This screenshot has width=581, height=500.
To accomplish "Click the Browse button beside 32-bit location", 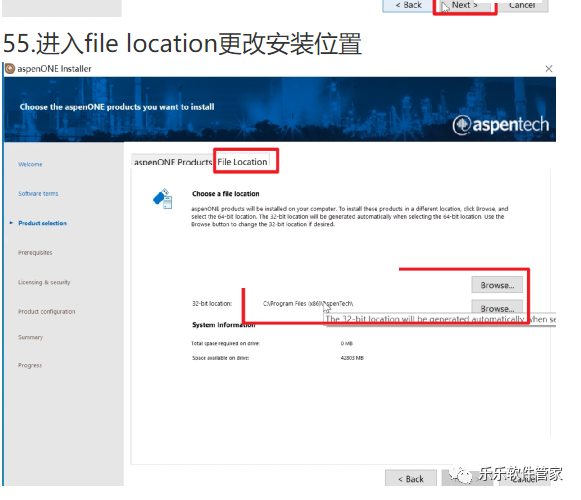I will pos(497,307).
